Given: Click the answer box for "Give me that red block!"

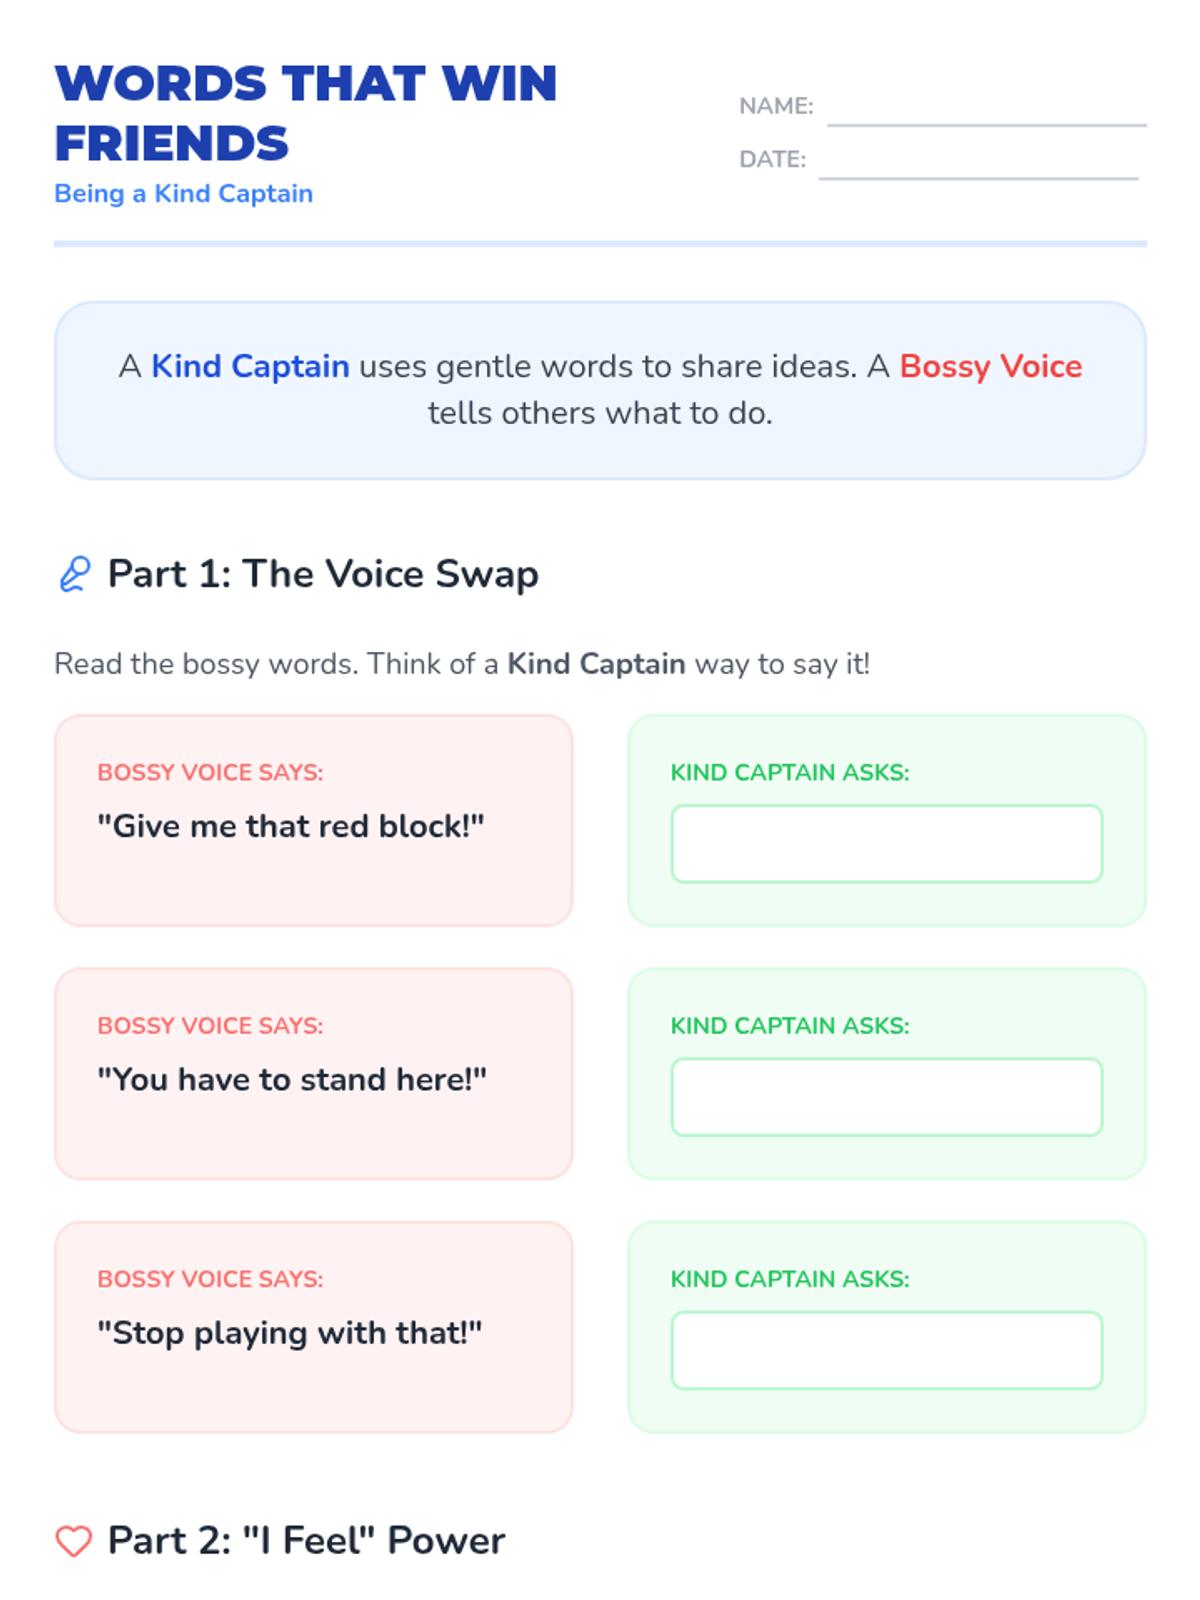Looking at the screenshot, I should pyautogui.click(x=887, y=844).
